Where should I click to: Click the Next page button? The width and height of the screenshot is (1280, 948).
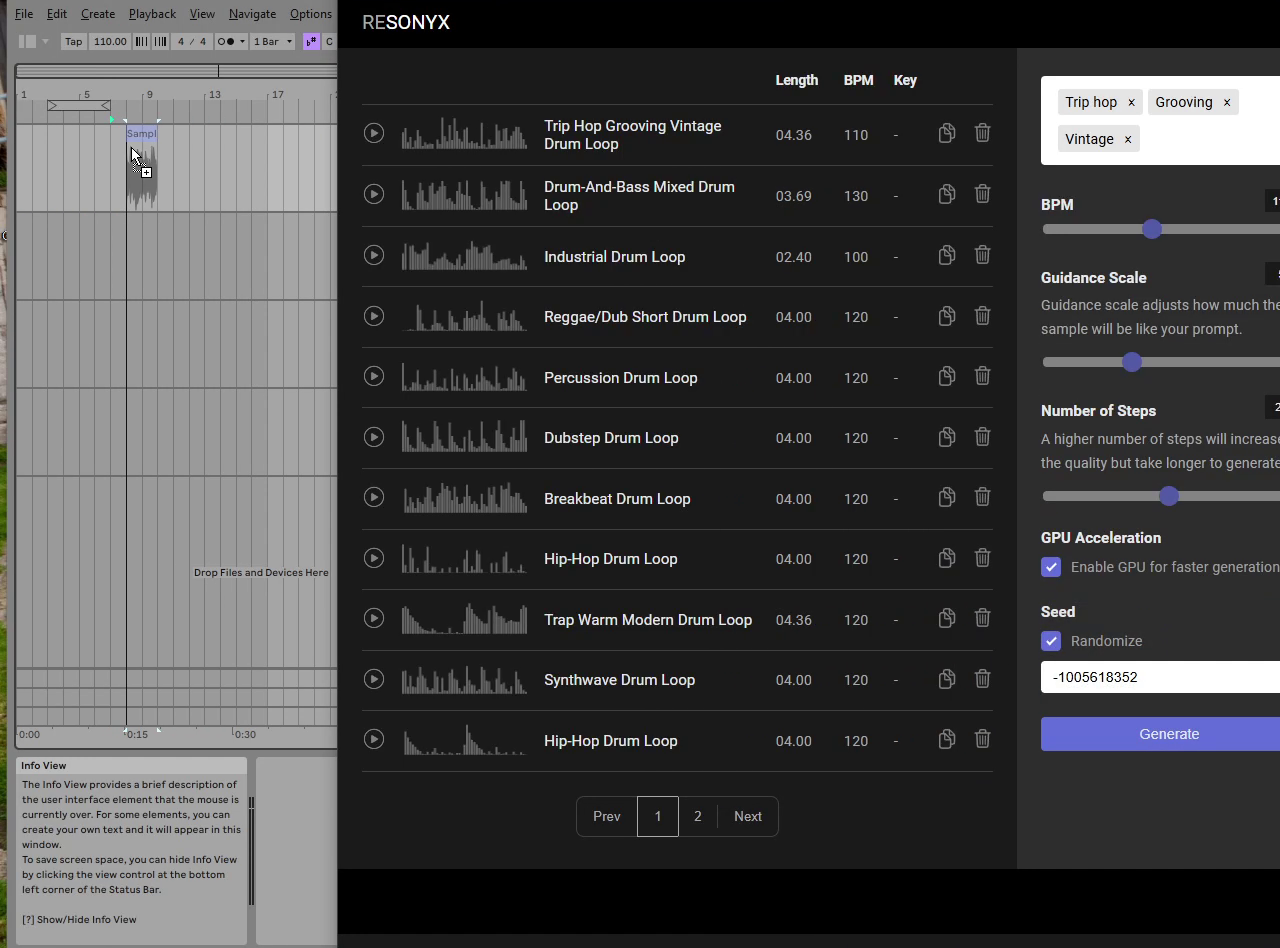point(748,816)
